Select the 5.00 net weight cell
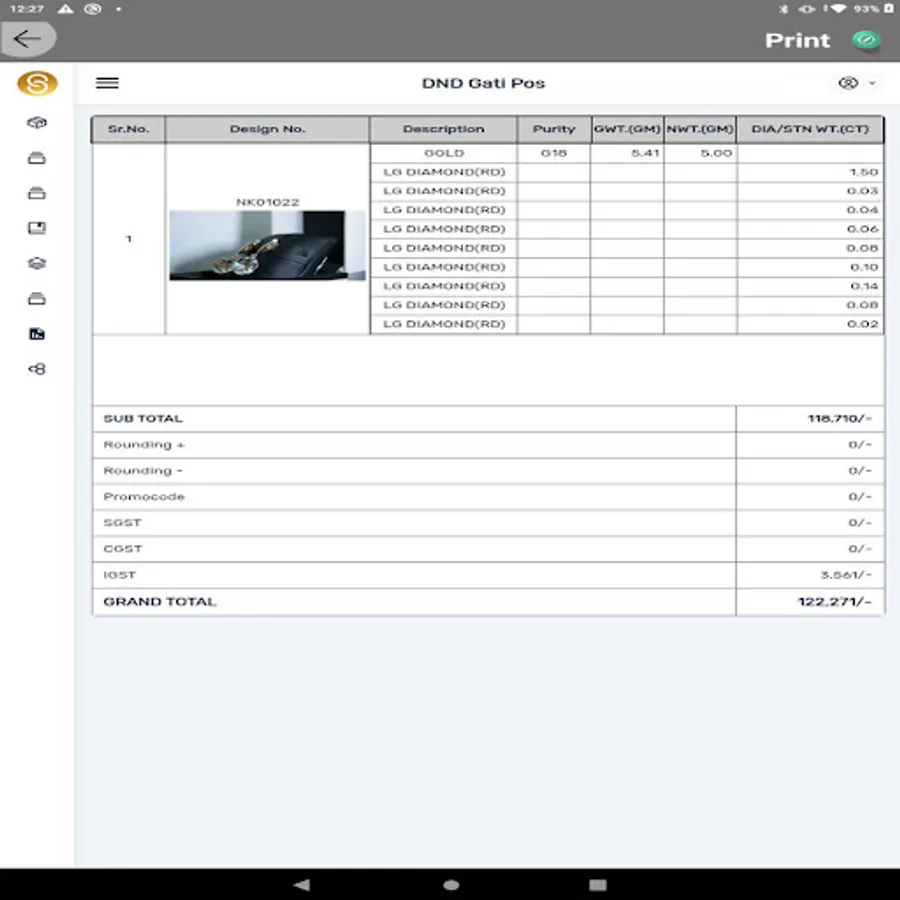 click(700, 153)
